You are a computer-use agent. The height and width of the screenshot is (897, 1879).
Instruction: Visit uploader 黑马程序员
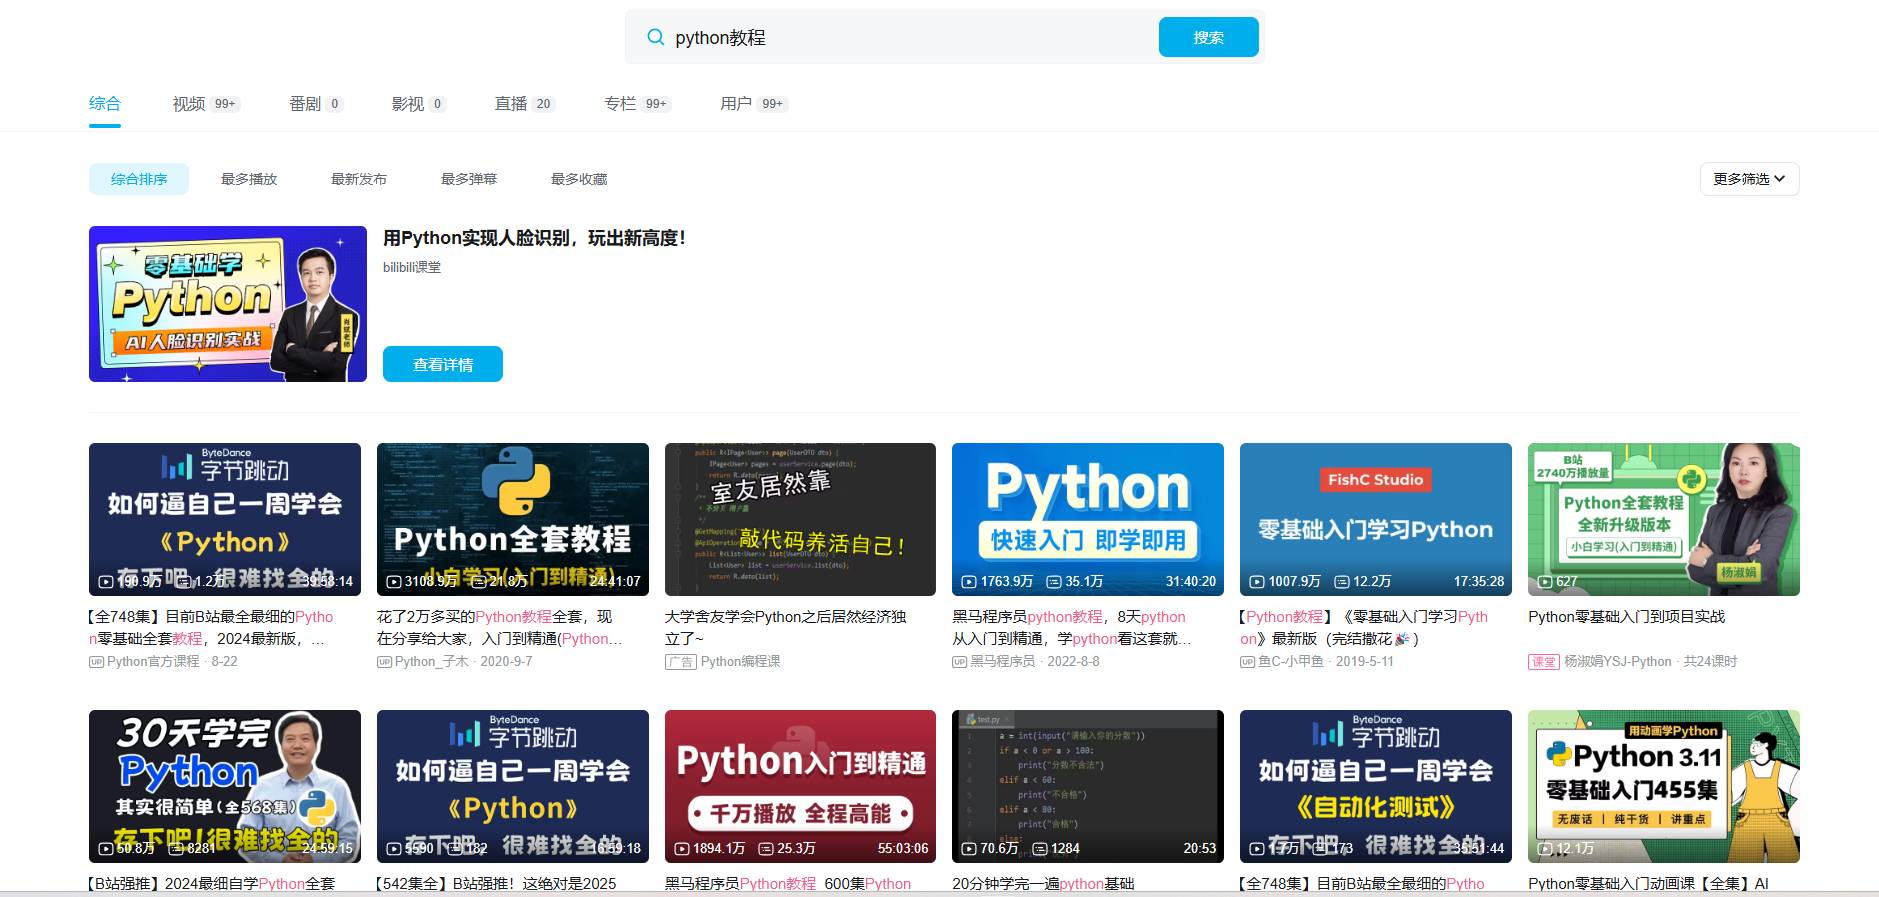coord(1002,661)
